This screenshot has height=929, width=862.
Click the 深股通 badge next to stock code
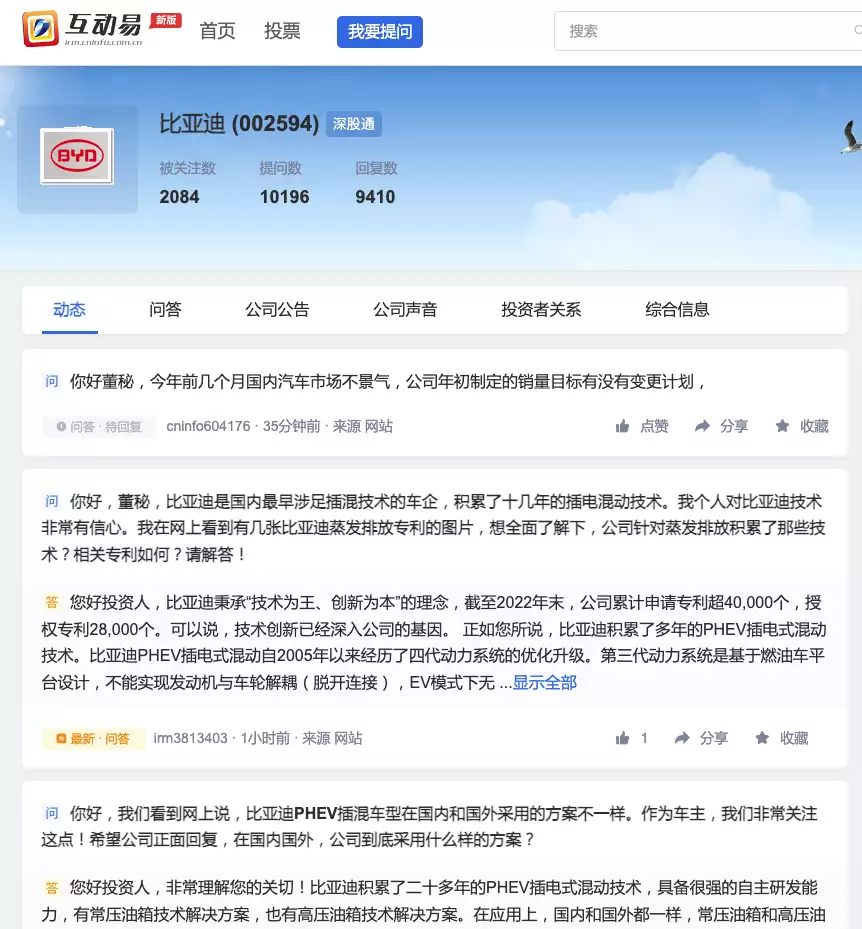pyautogui.click(x=354, y=125)
